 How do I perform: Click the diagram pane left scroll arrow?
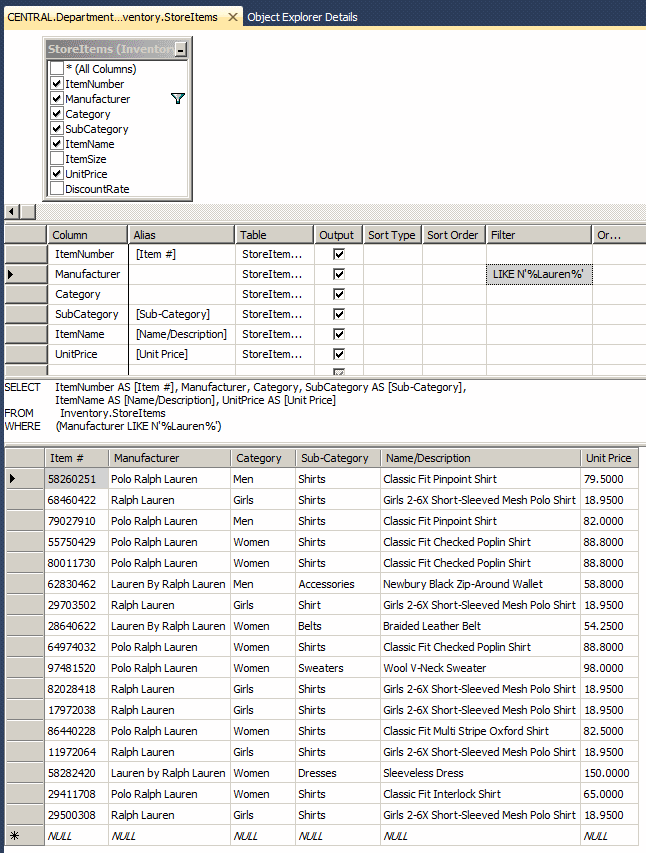(x=12, y=212)
